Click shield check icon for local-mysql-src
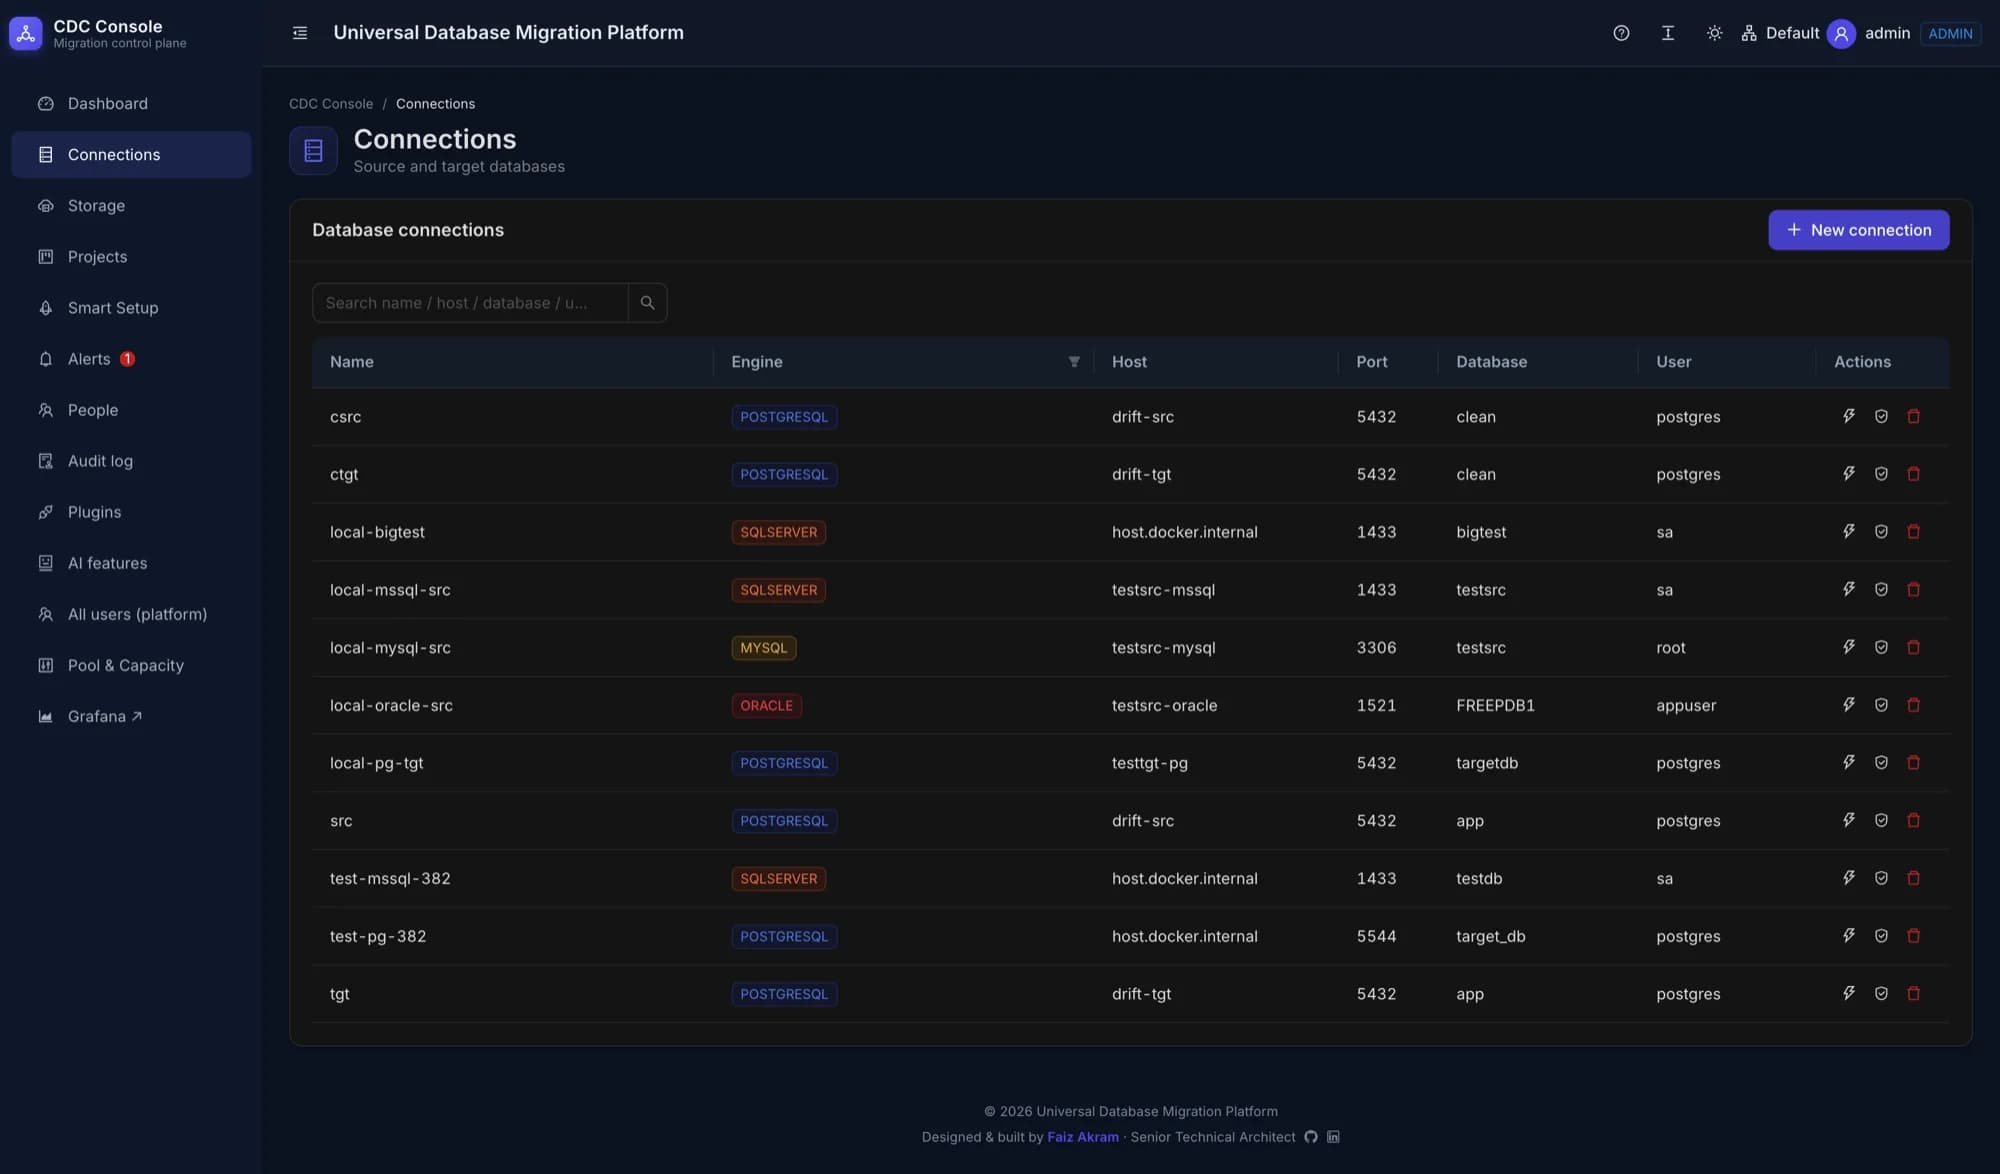The image size is (2000, 1174). click(1881, 647)
